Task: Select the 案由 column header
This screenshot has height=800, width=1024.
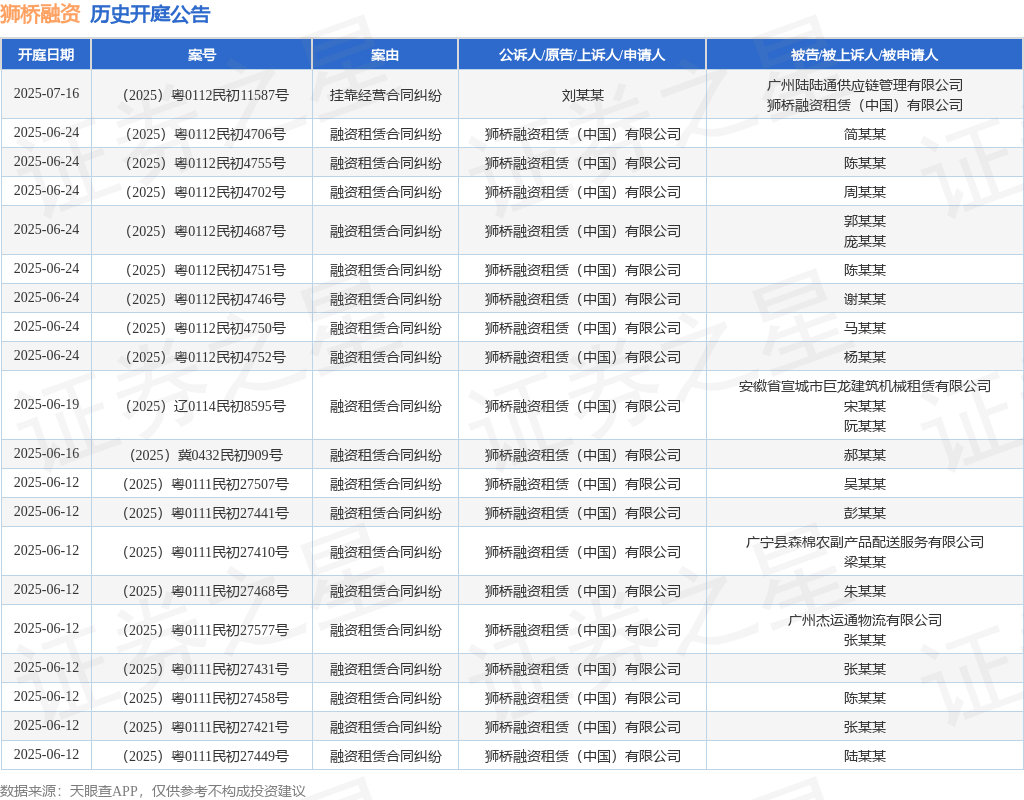Action: pos(385,55)
